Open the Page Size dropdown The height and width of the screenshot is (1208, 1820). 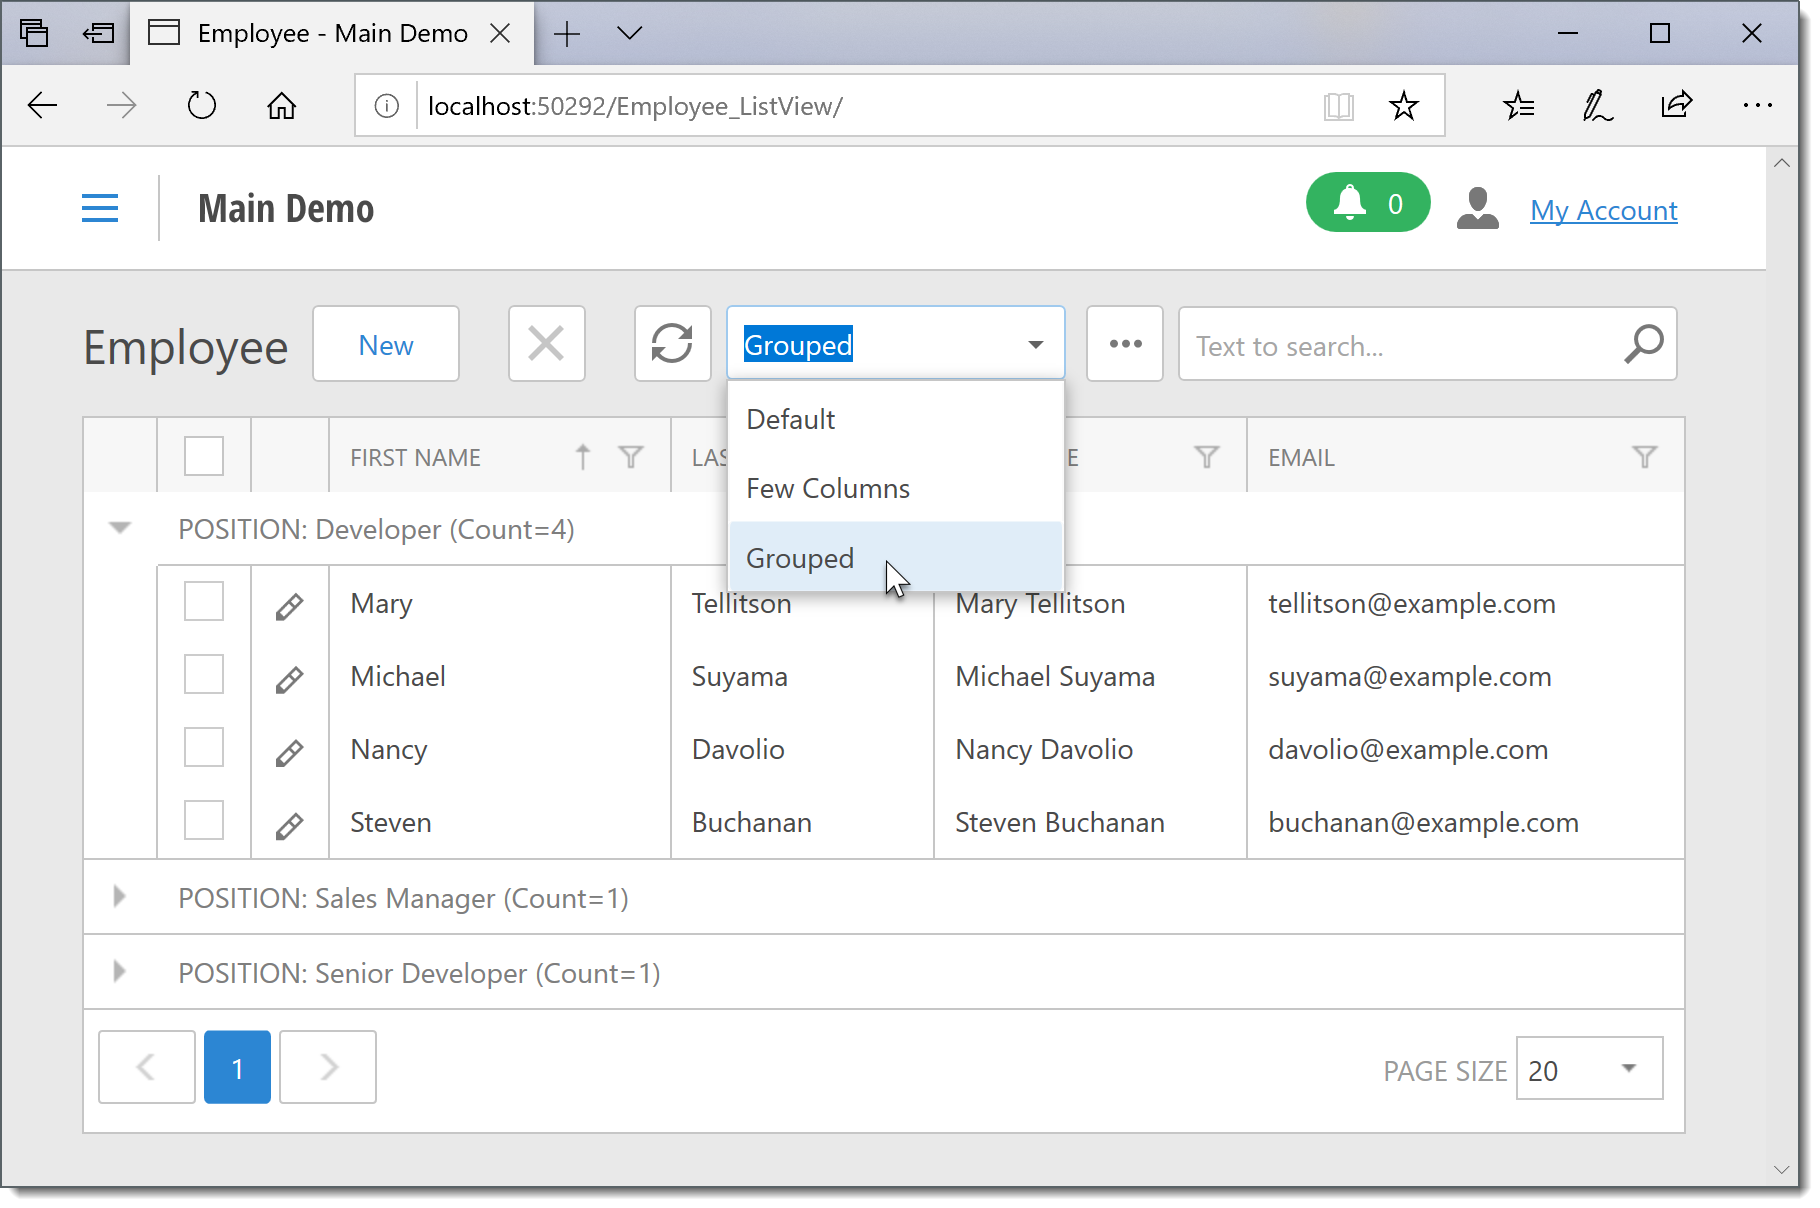tap(1589, 1069)
